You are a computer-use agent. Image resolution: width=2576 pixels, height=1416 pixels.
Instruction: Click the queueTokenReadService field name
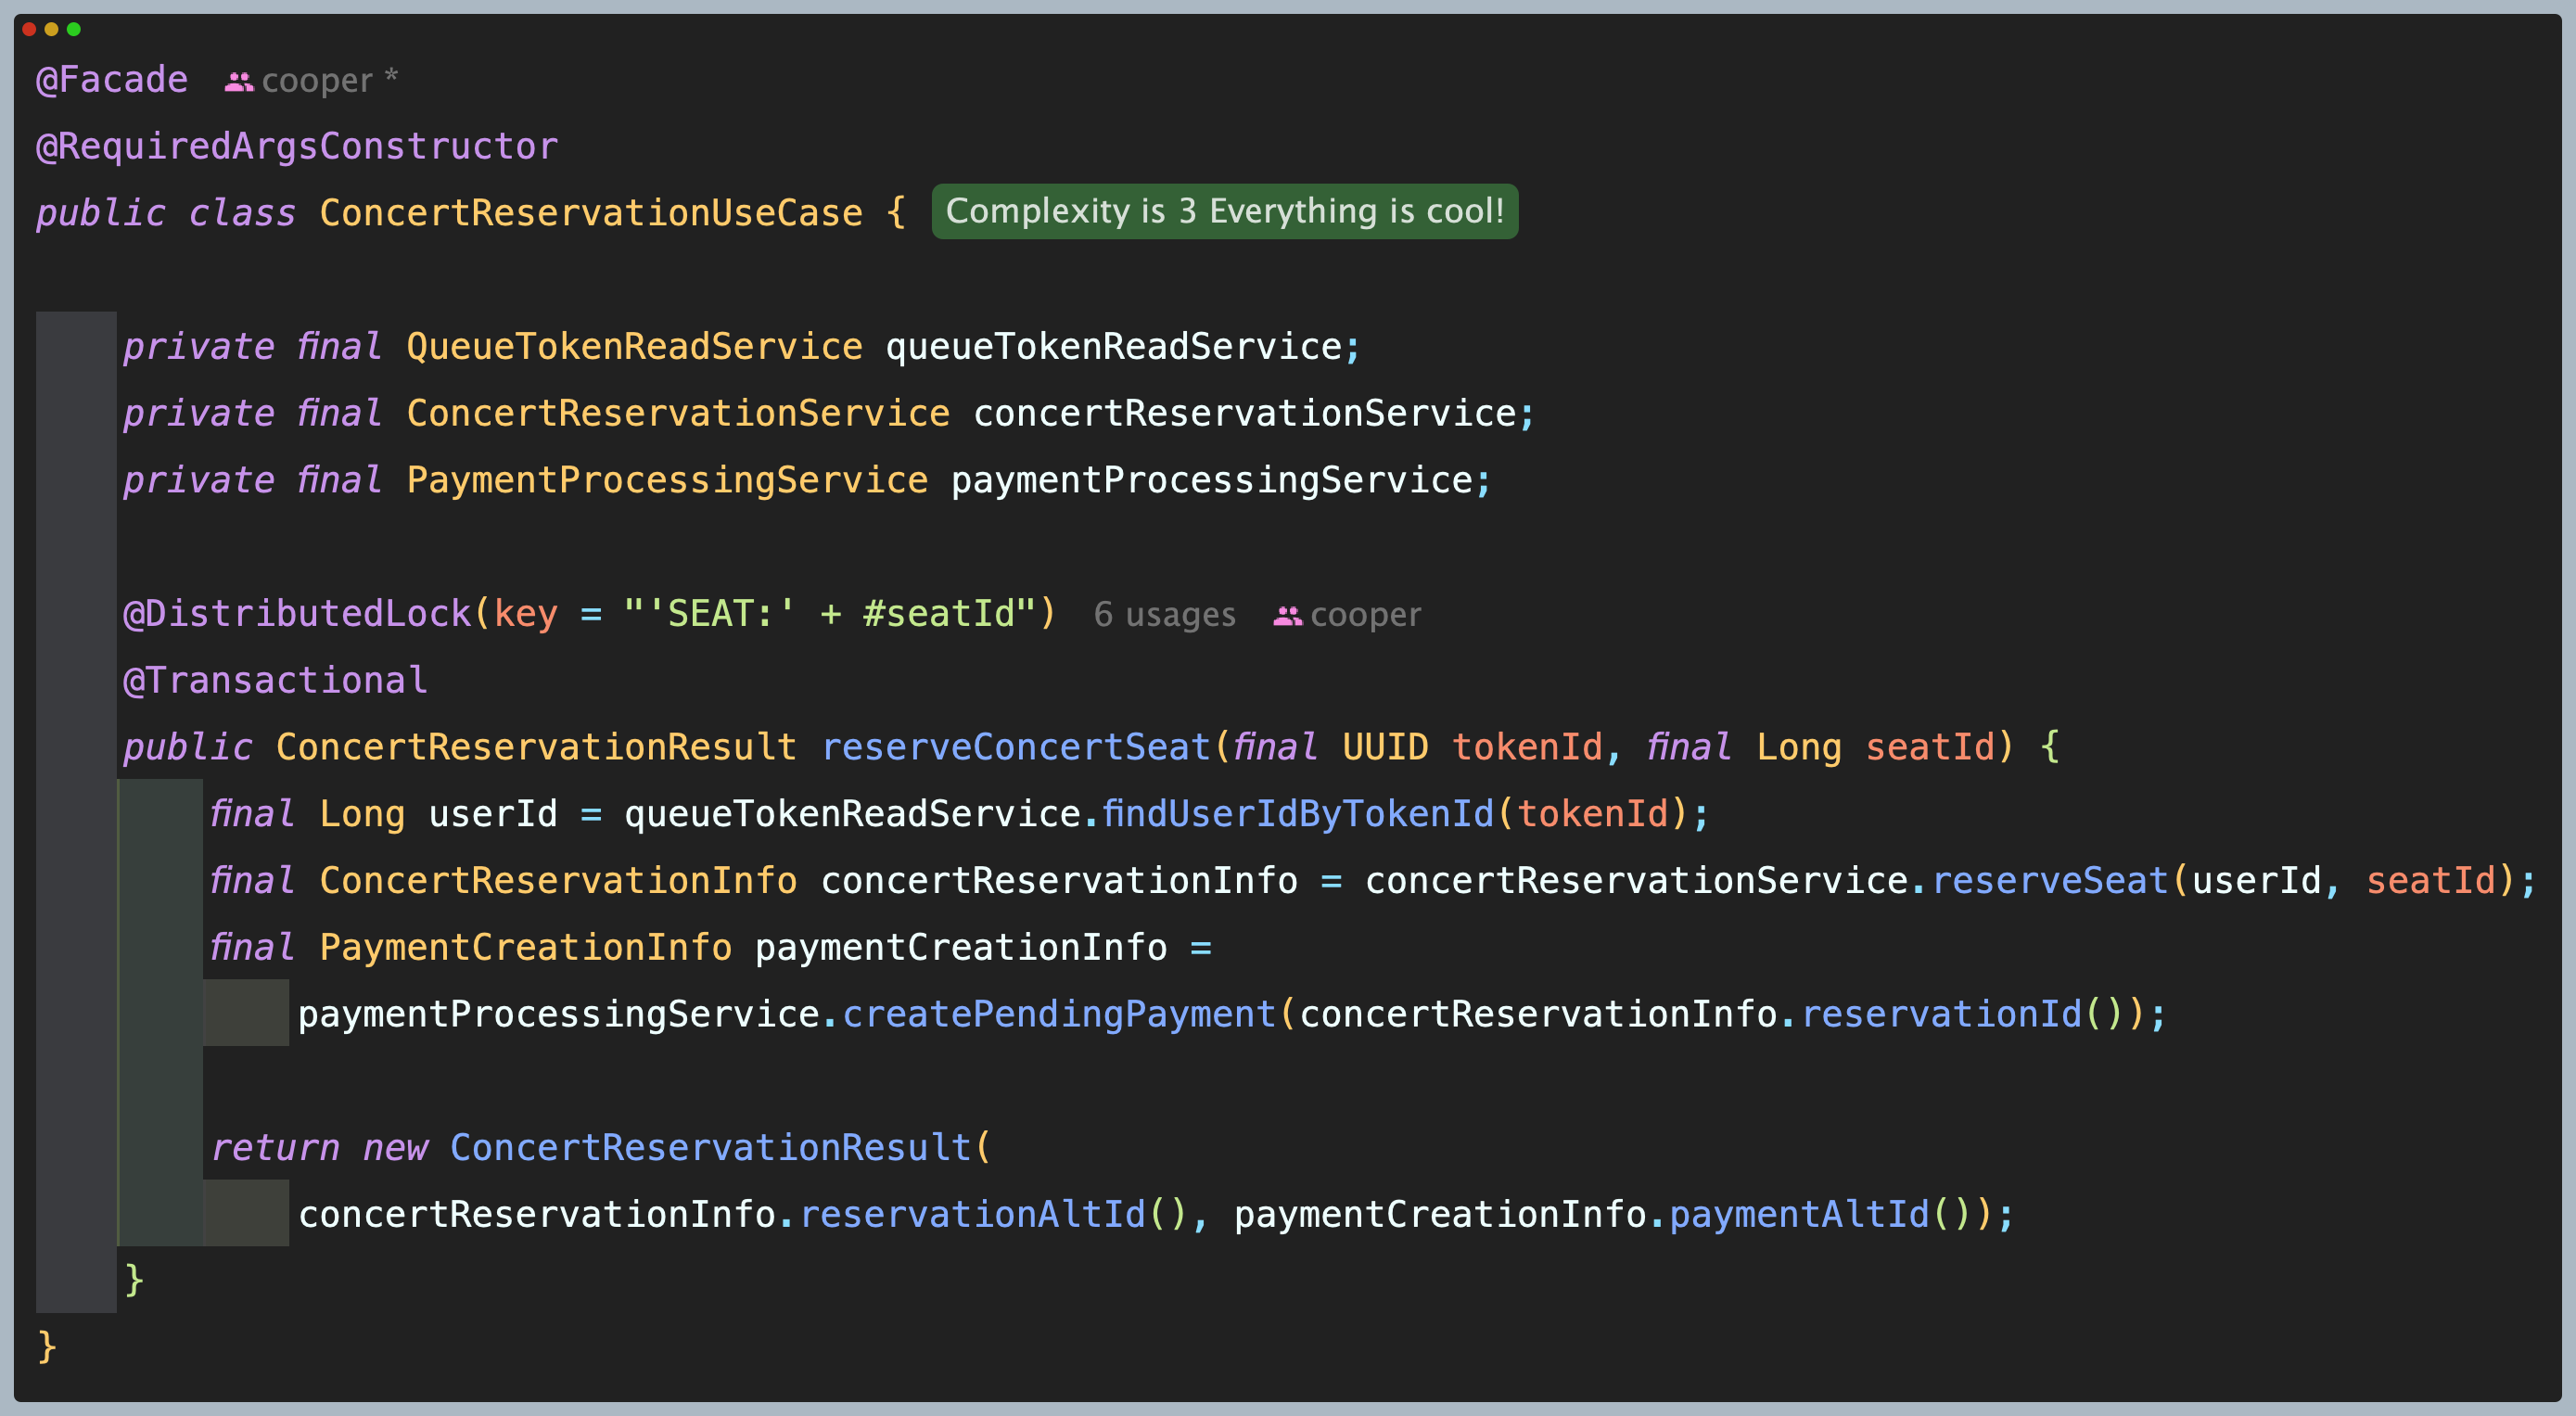1113,346
